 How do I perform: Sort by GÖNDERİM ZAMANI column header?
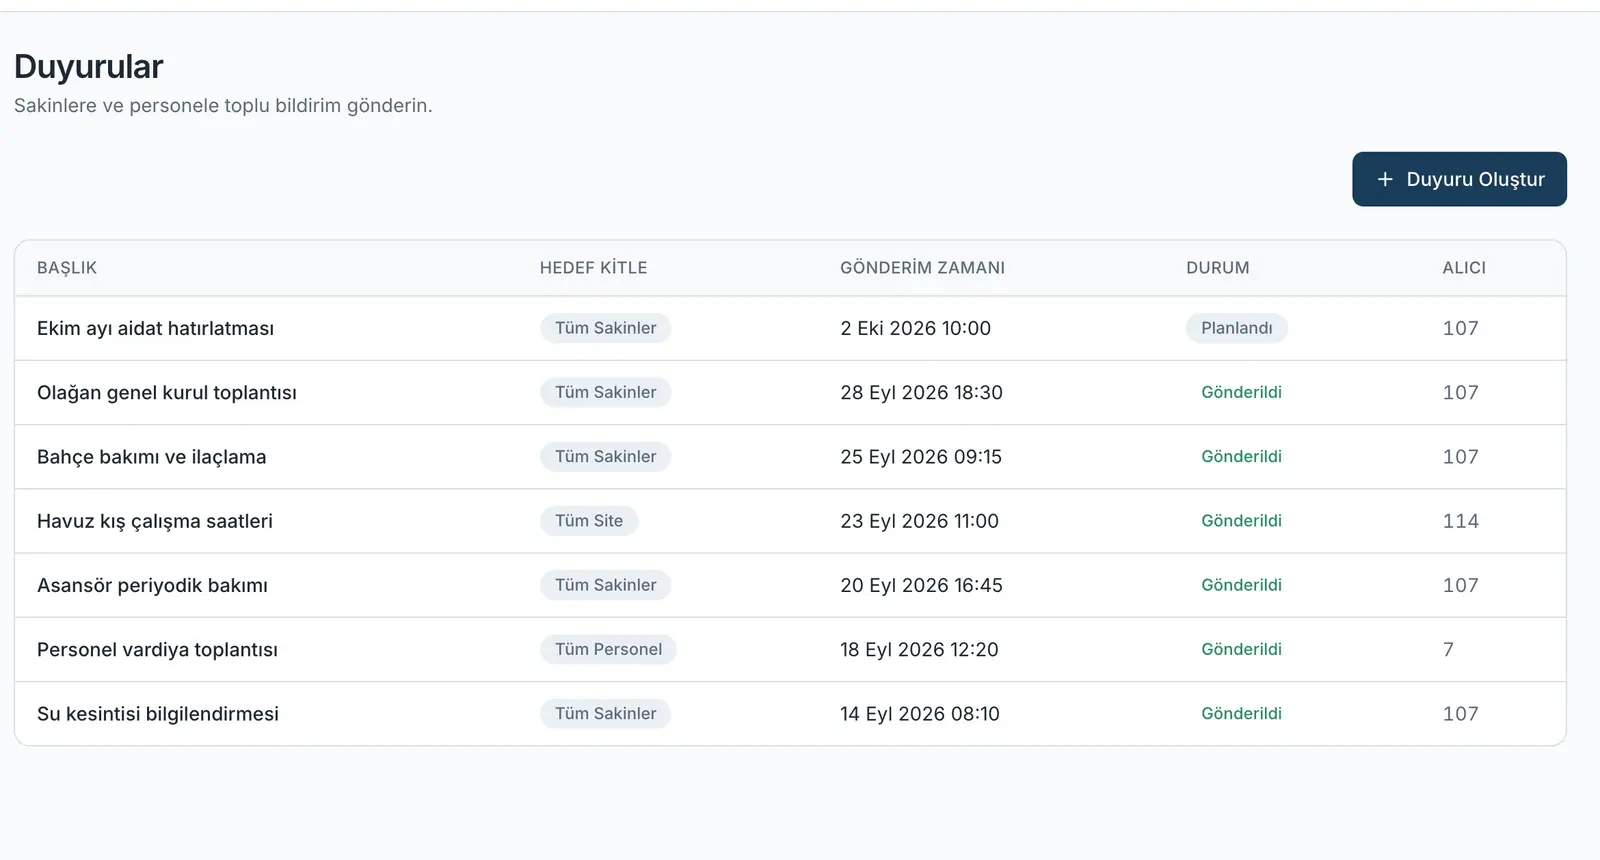pos(922,268)
